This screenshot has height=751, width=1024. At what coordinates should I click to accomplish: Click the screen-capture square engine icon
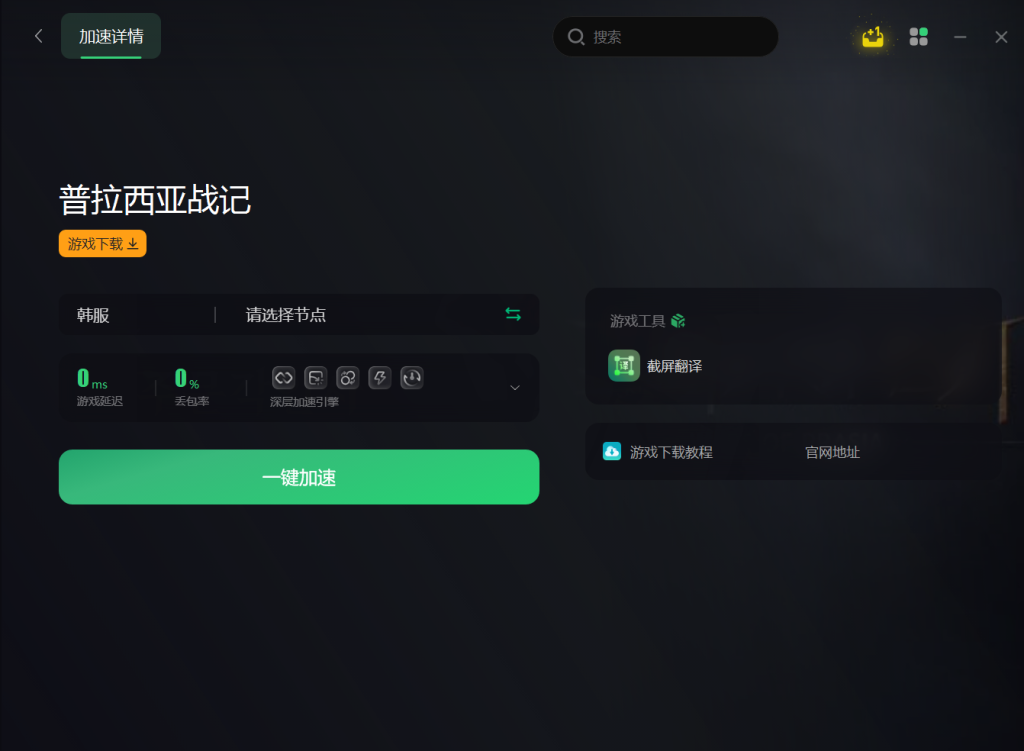[x=315, y=377]
